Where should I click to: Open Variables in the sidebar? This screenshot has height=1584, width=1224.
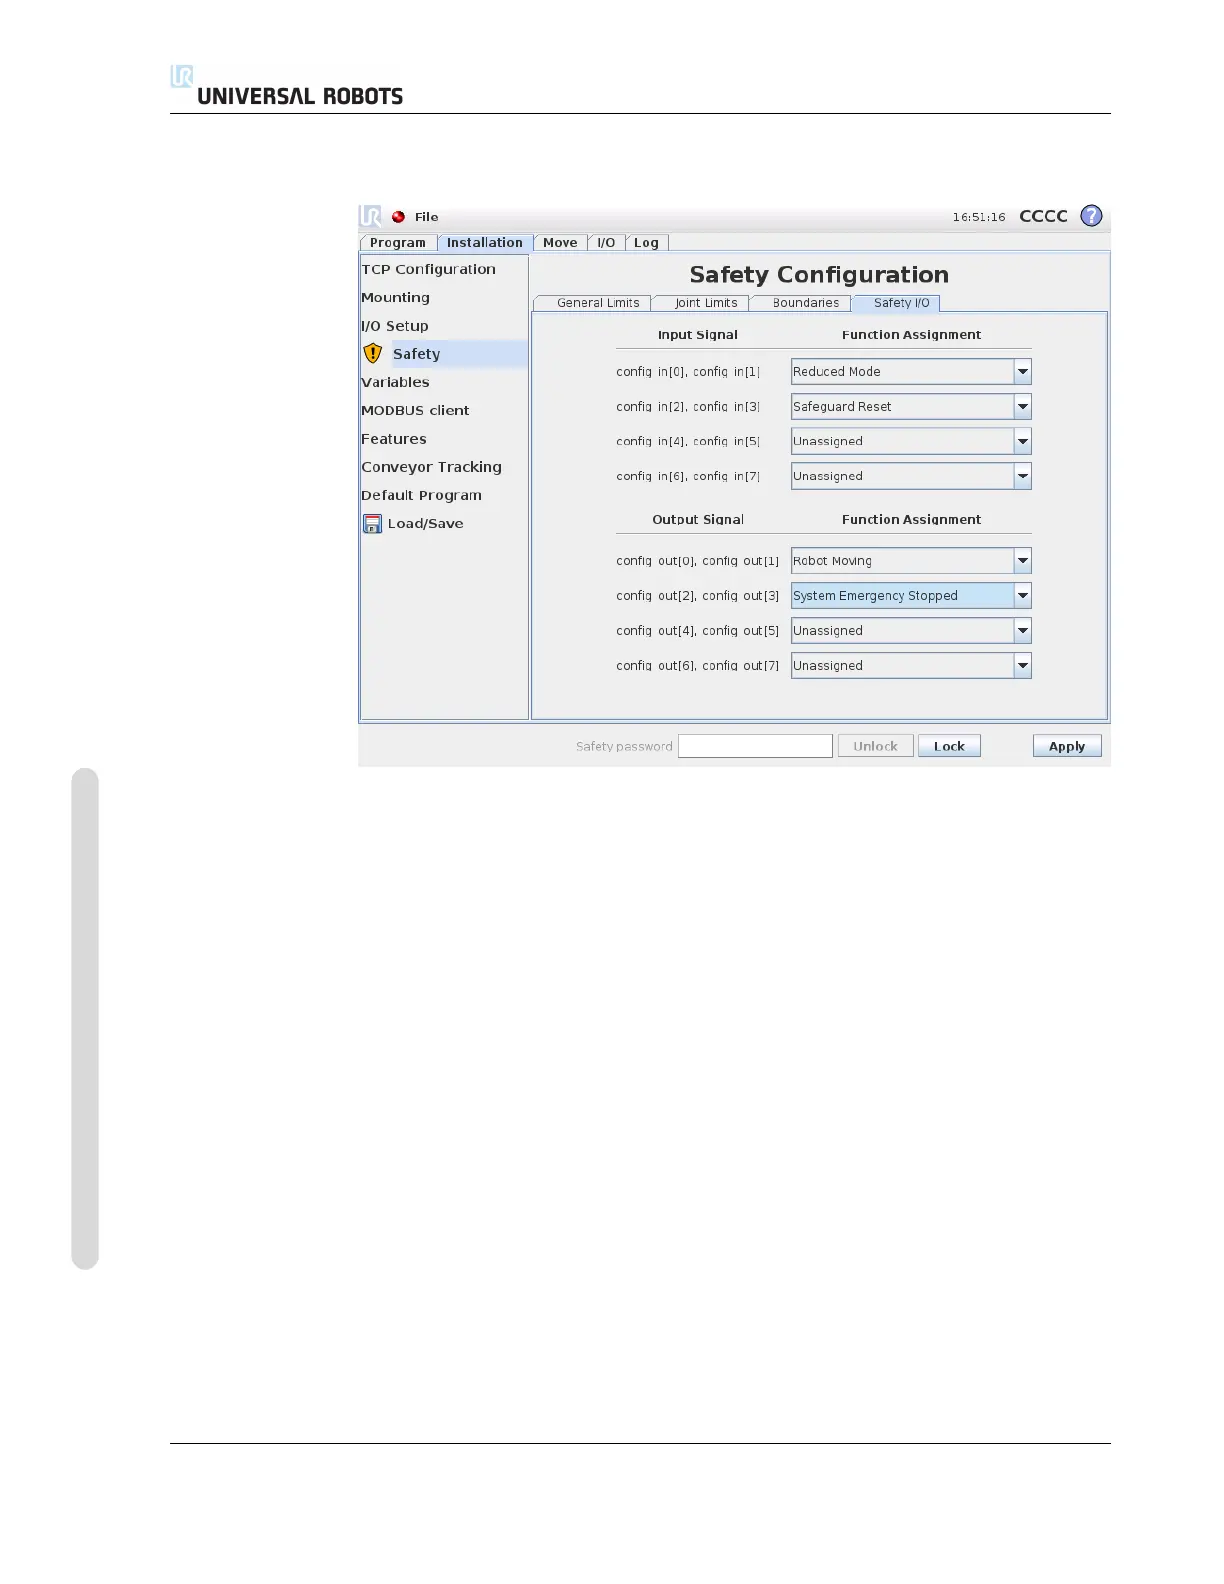[395, 382]
